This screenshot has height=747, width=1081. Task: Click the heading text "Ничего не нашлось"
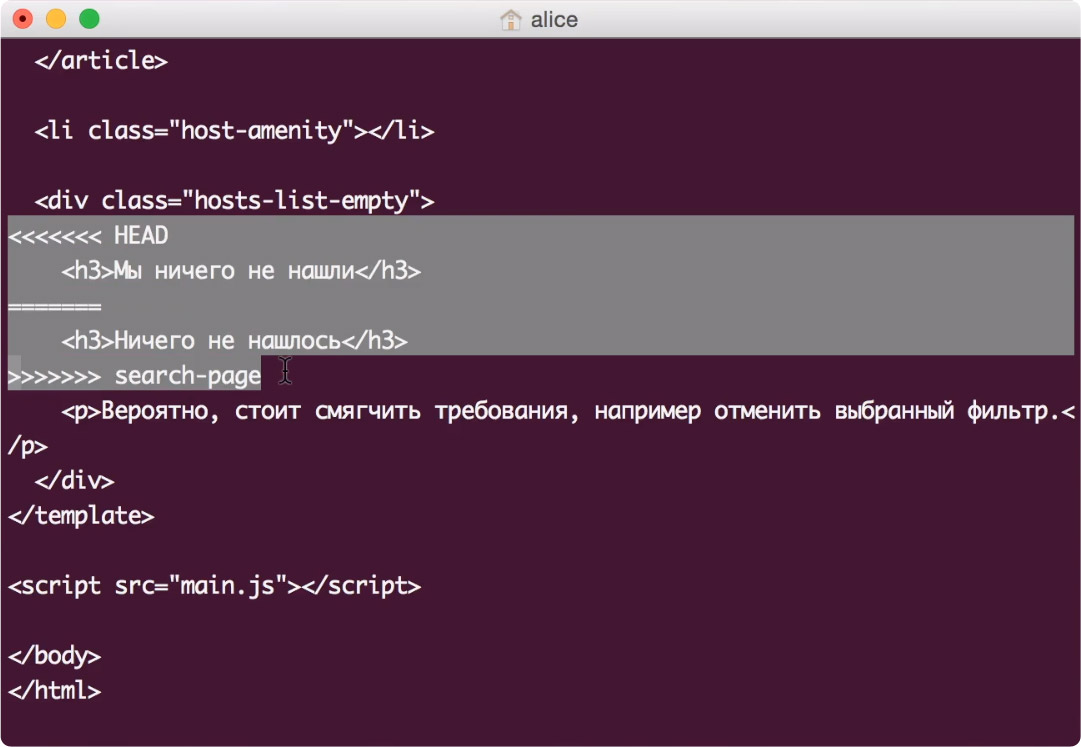click(x=227, y=341)
